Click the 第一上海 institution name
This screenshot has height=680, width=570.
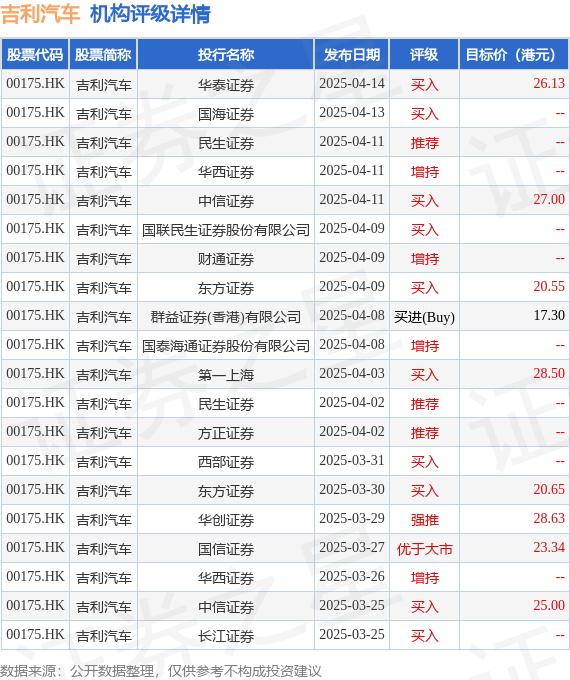click(x=226, y=375)
